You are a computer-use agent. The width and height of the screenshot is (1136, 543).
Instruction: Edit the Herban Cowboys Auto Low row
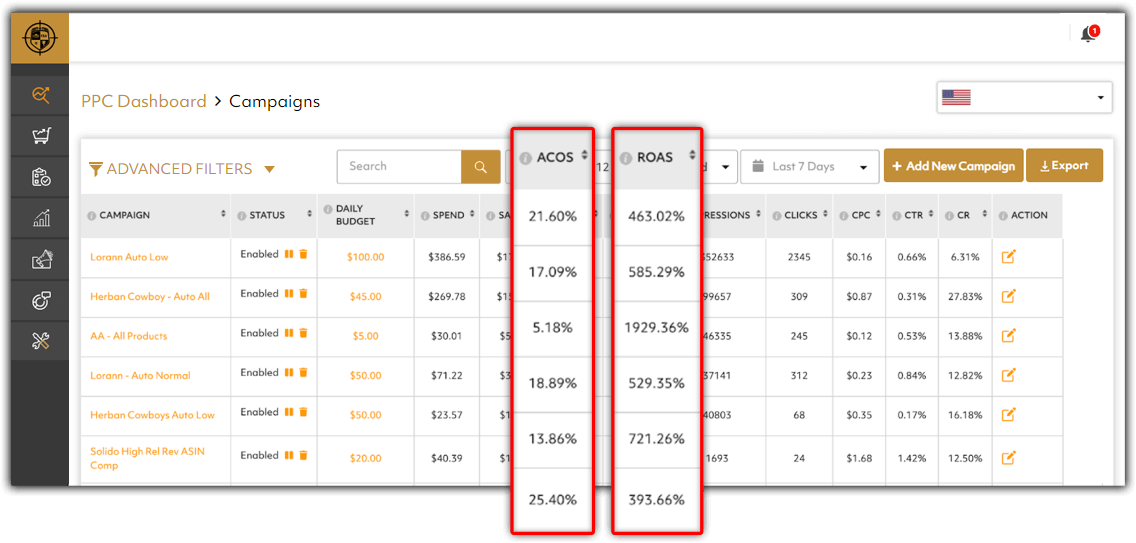pyautogui.click(x=1008, y=415)
